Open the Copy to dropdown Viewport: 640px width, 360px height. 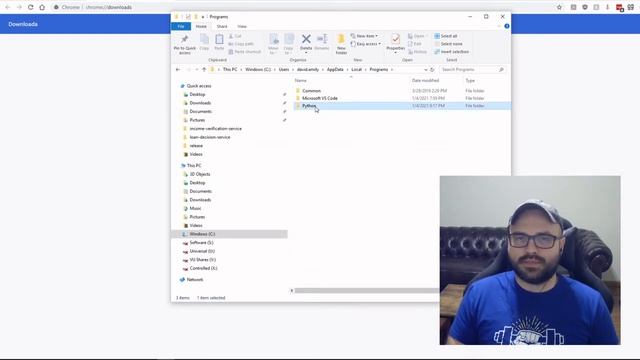click(x=289, y=44)
